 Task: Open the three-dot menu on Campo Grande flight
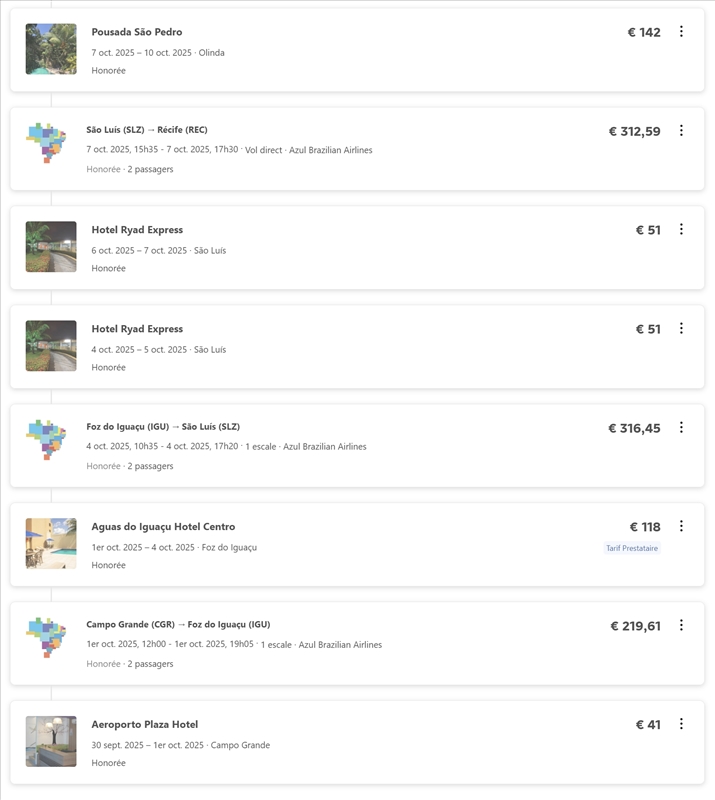pos(682,623)
